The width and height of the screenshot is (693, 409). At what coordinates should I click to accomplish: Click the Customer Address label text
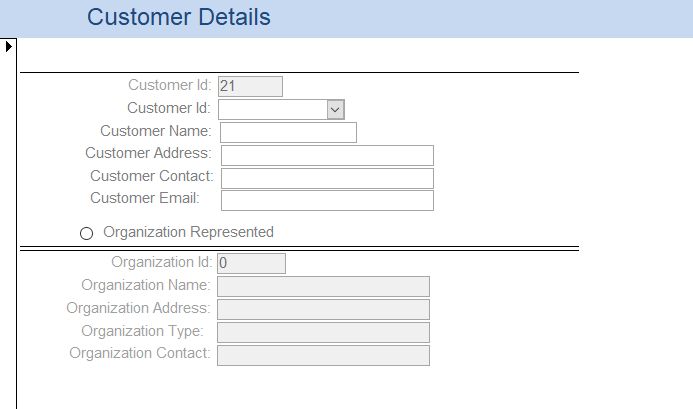[148, 153]
